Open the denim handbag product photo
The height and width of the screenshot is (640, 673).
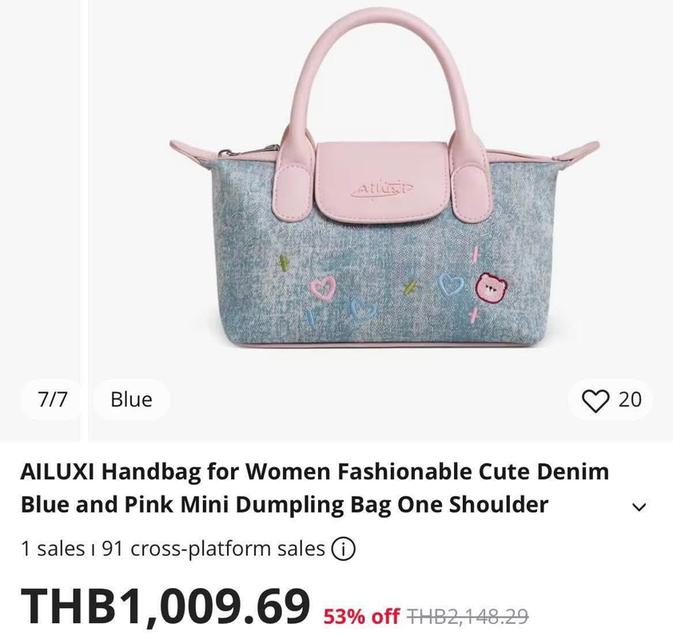click(x=384, y=178)
